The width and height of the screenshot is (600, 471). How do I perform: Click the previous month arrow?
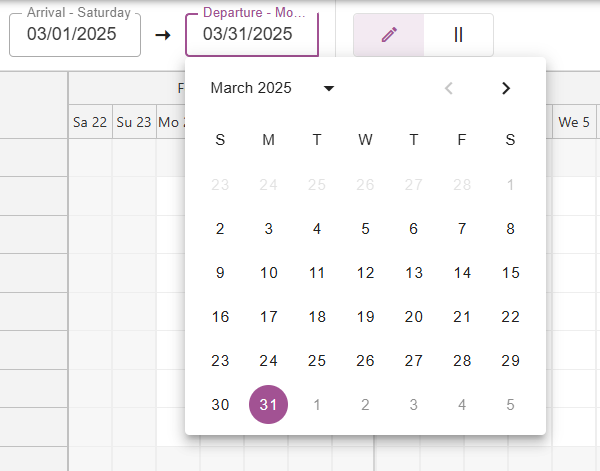click(449, 88)
